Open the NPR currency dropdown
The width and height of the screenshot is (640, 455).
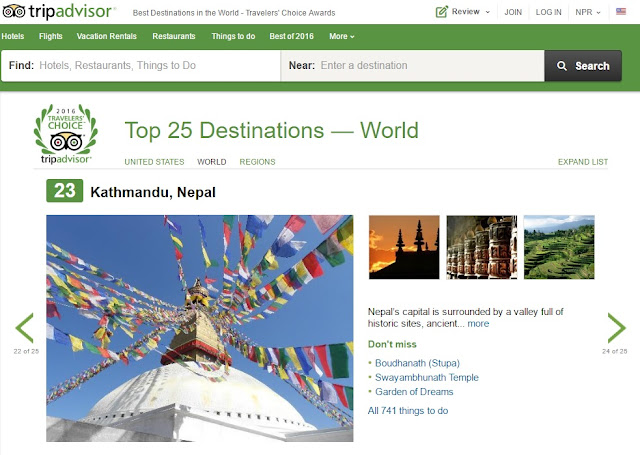(x=588, y=12)
